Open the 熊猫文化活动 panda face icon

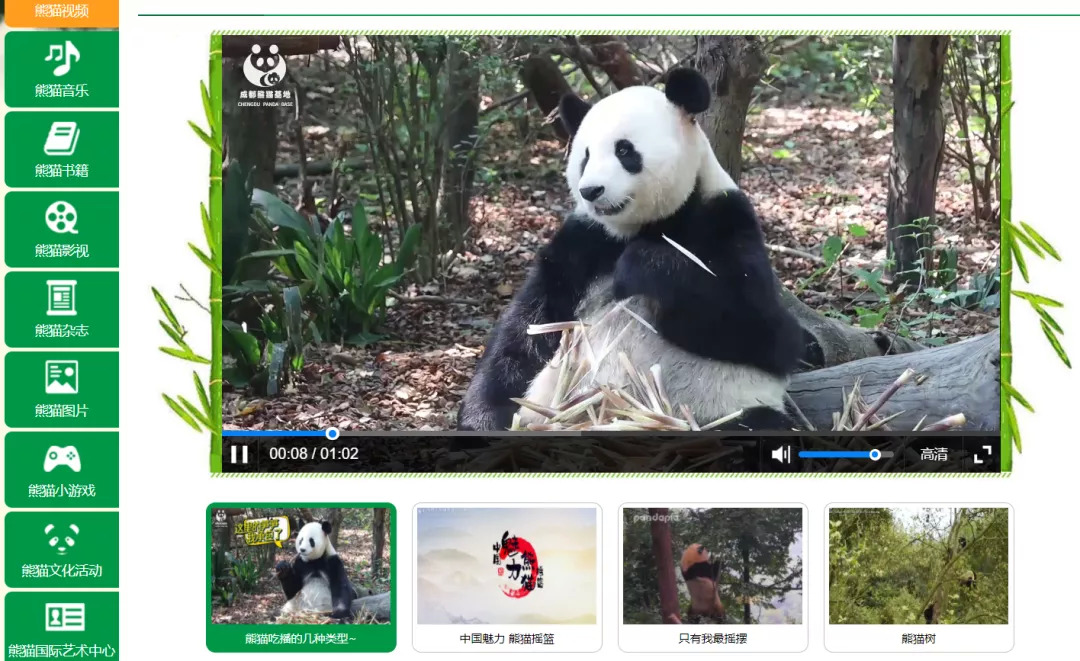pyautogui.click(x=62, y=539)
